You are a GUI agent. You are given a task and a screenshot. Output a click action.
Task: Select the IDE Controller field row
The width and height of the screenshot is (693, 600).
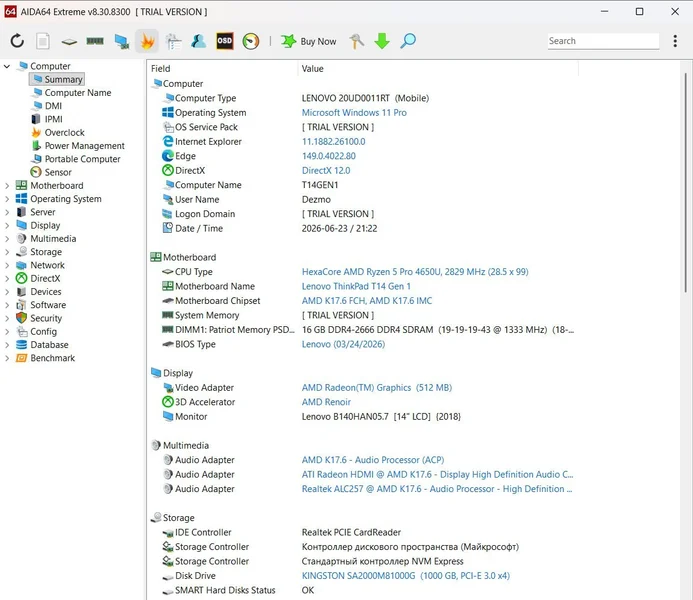pyautogui.click(x=364, y=532)
